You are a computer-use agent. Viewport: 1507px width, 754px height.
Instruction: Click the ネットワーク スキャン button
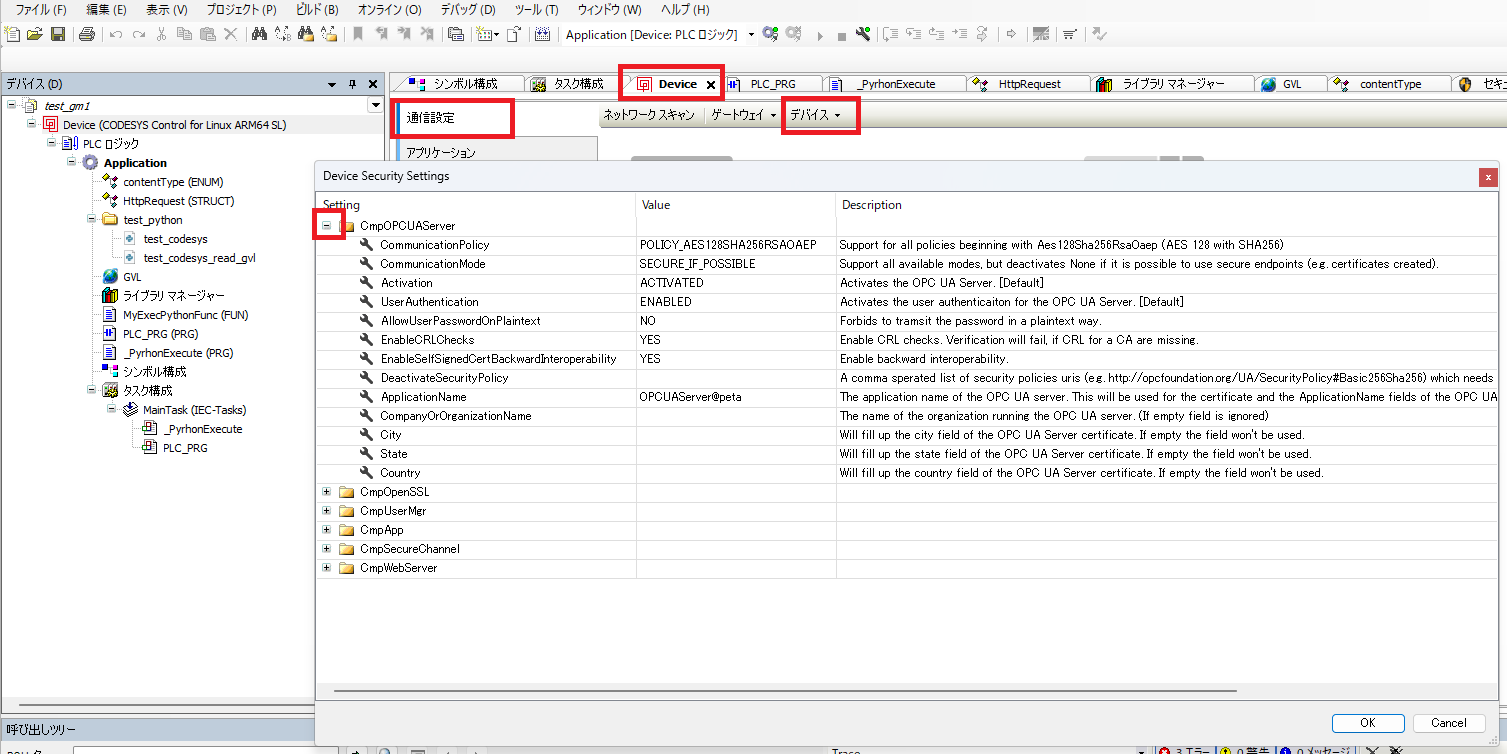tap(649, 115)
